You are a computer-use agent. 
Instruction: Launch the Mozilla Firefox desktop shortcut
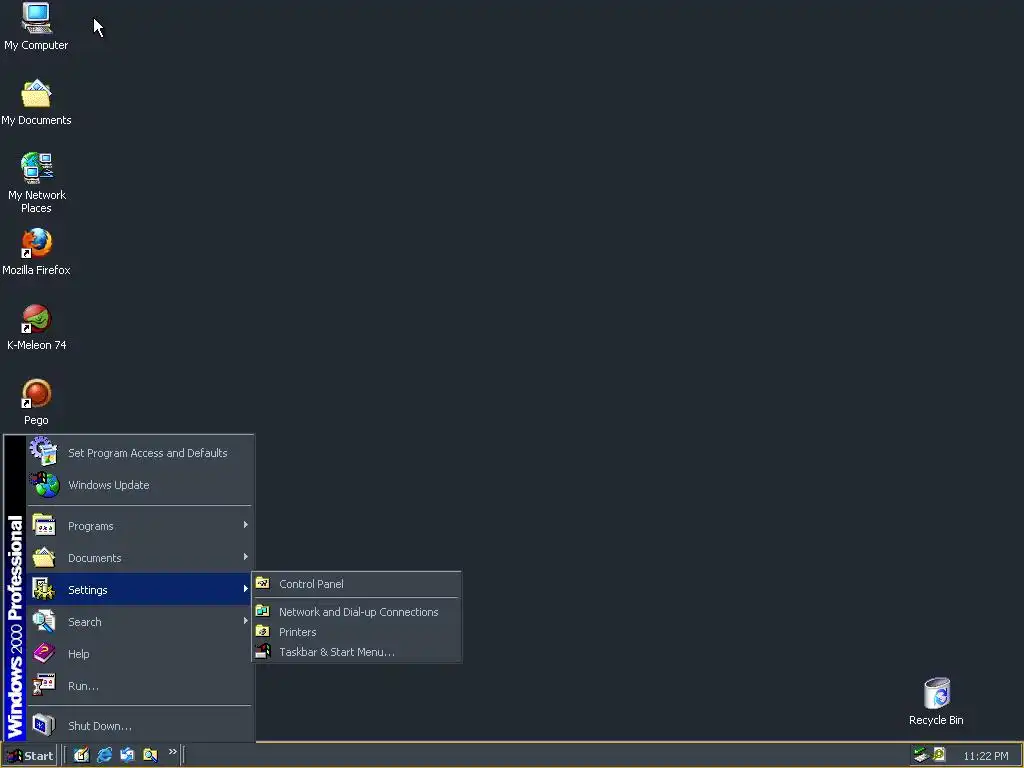click(x=36, y=251)
